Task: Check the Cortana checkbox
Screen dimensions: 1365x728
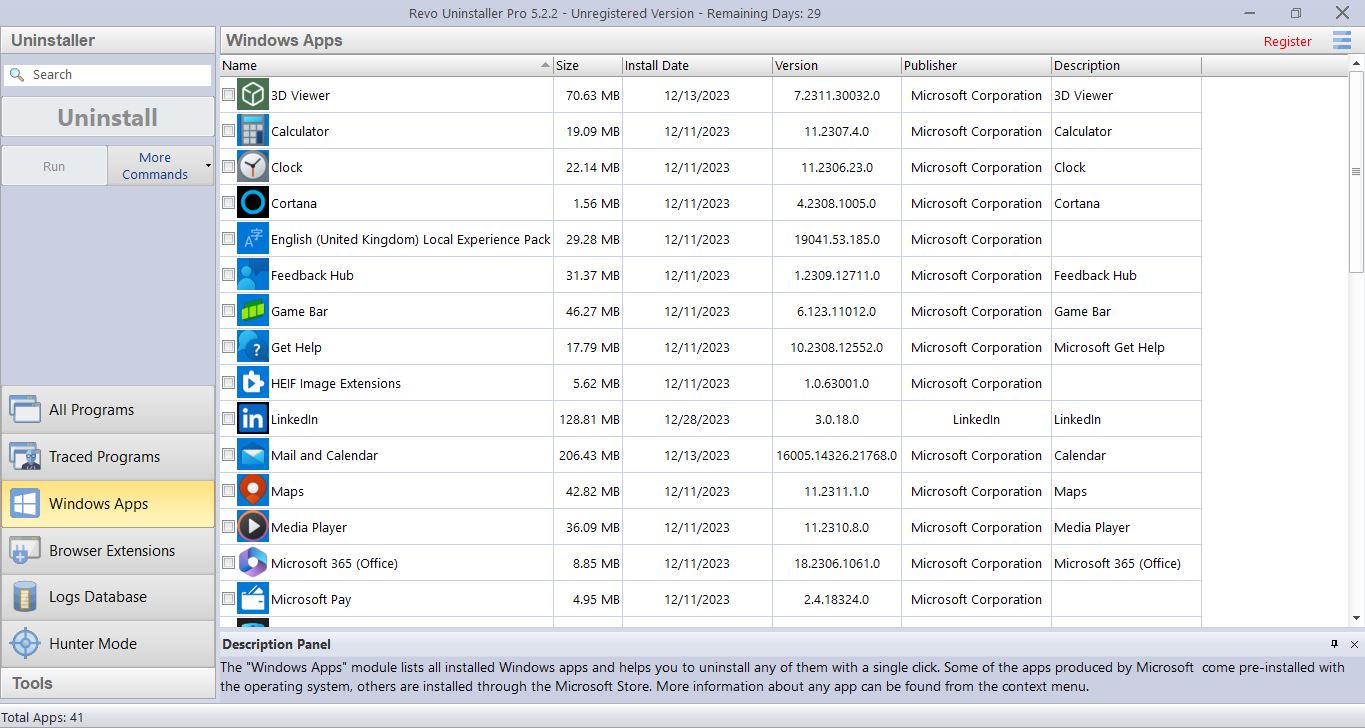Action: coord(228,203)
